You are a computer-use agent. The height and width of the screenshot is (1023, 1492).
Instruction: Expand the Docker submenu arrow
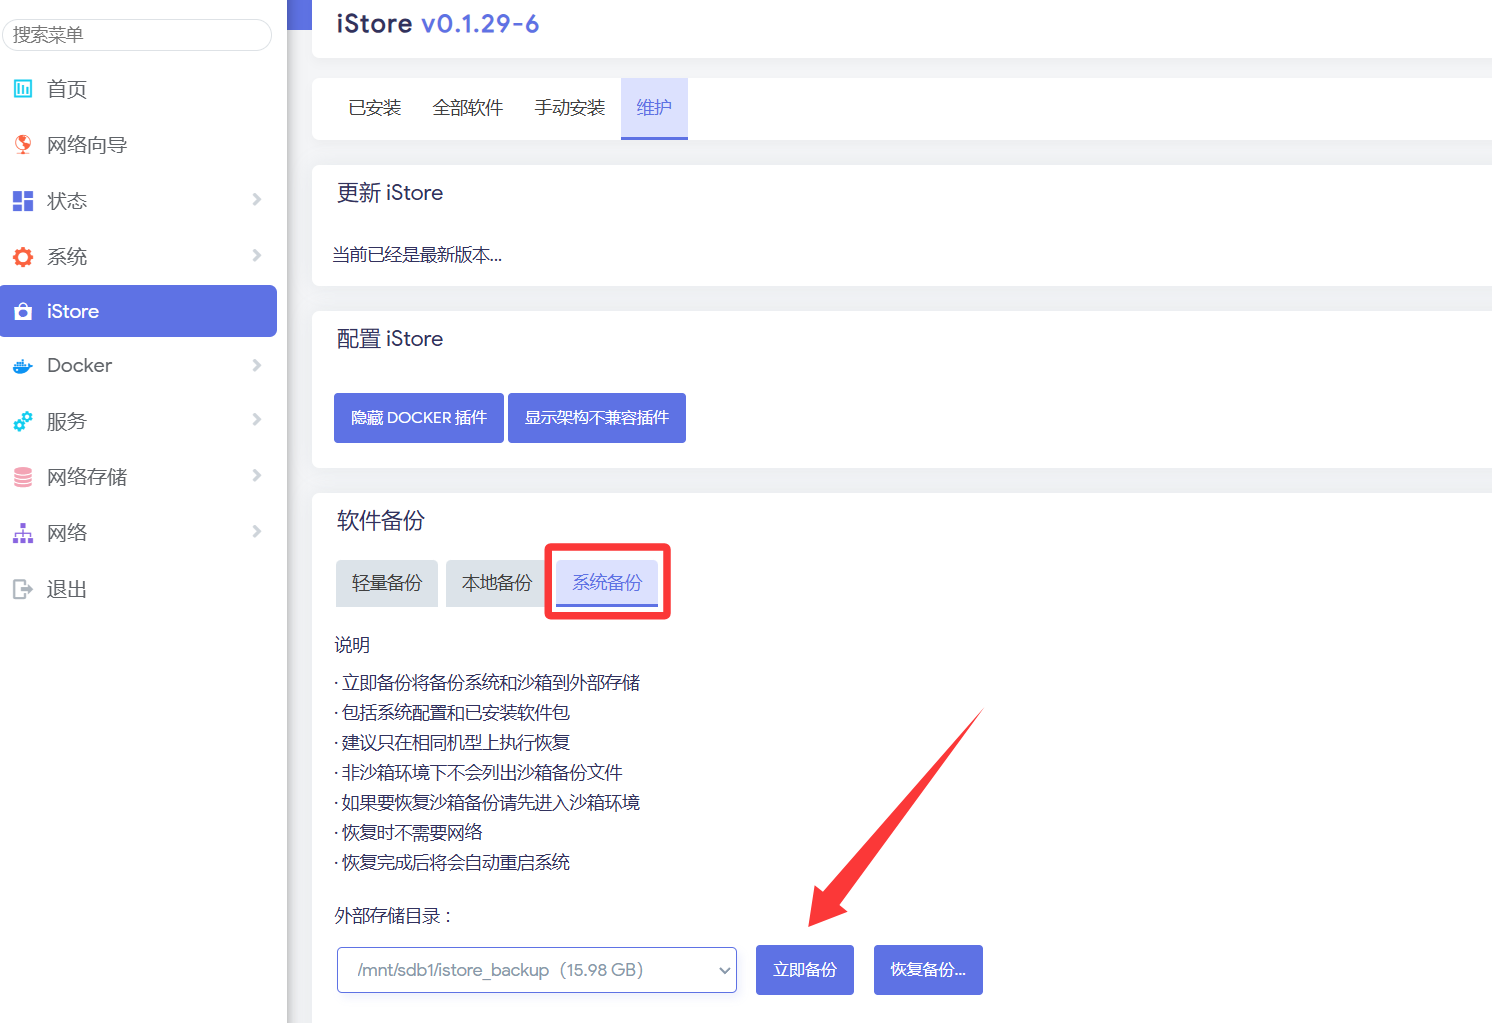coord(257,366)
